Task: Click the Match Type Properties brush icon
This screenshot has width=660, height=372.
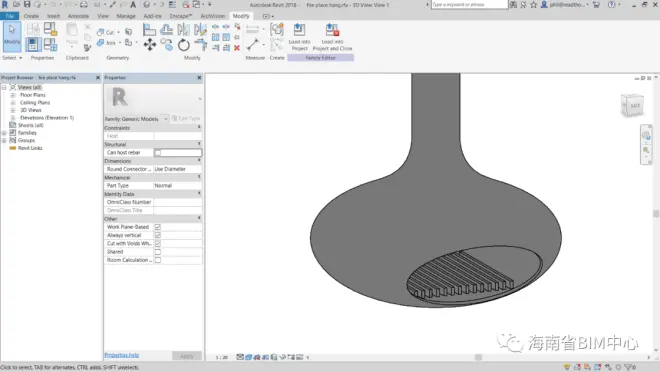Action: 87,48
